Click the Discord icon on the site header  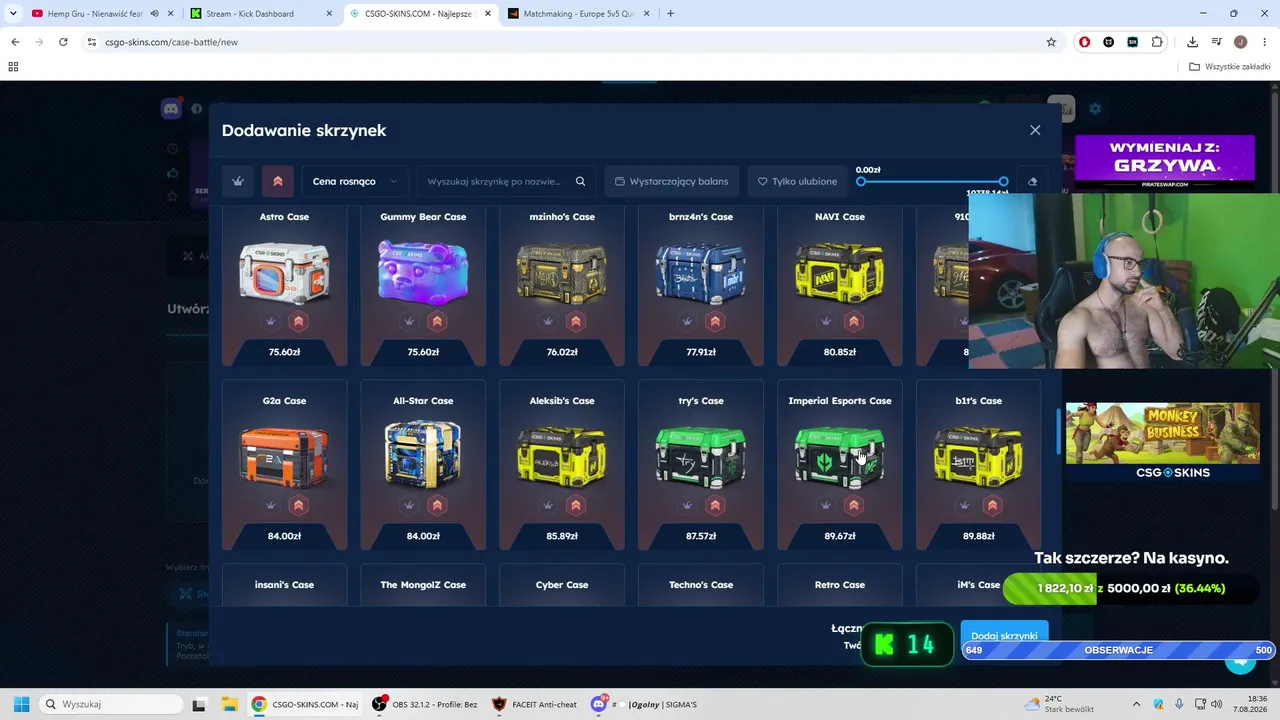click(171, 109)
